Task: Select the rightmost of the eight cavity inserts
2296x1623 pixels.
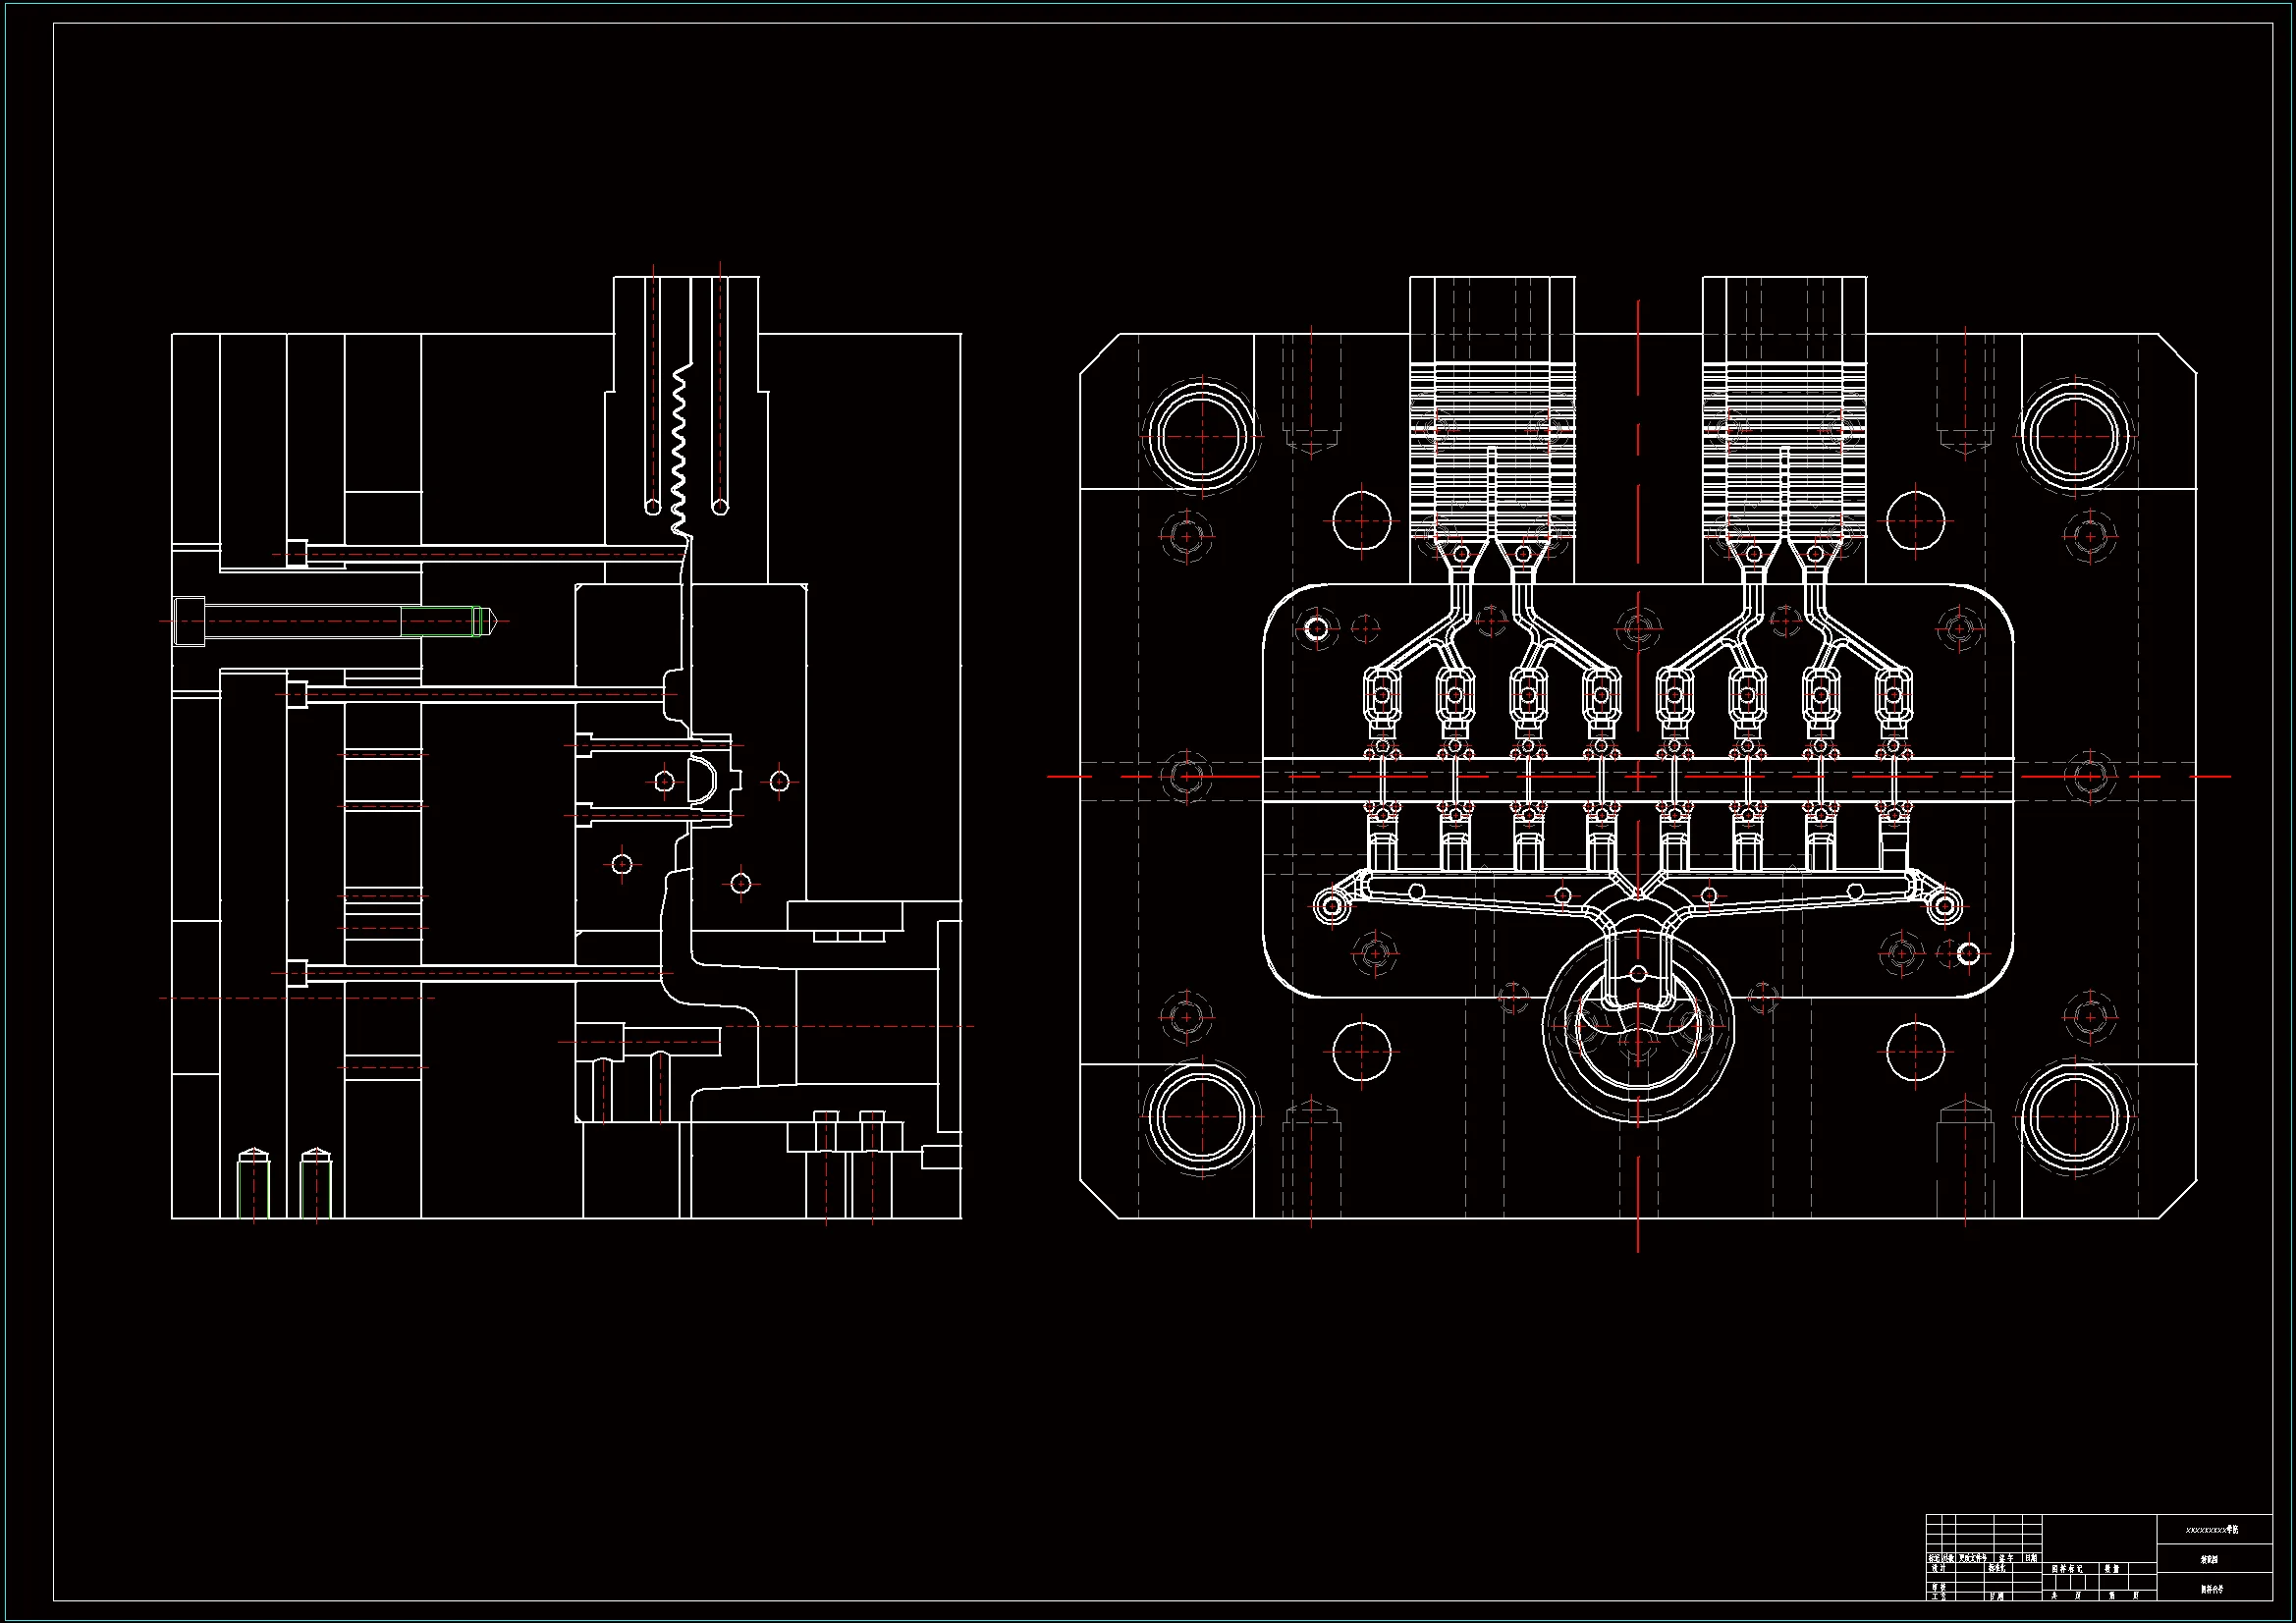Action: 1894,695
